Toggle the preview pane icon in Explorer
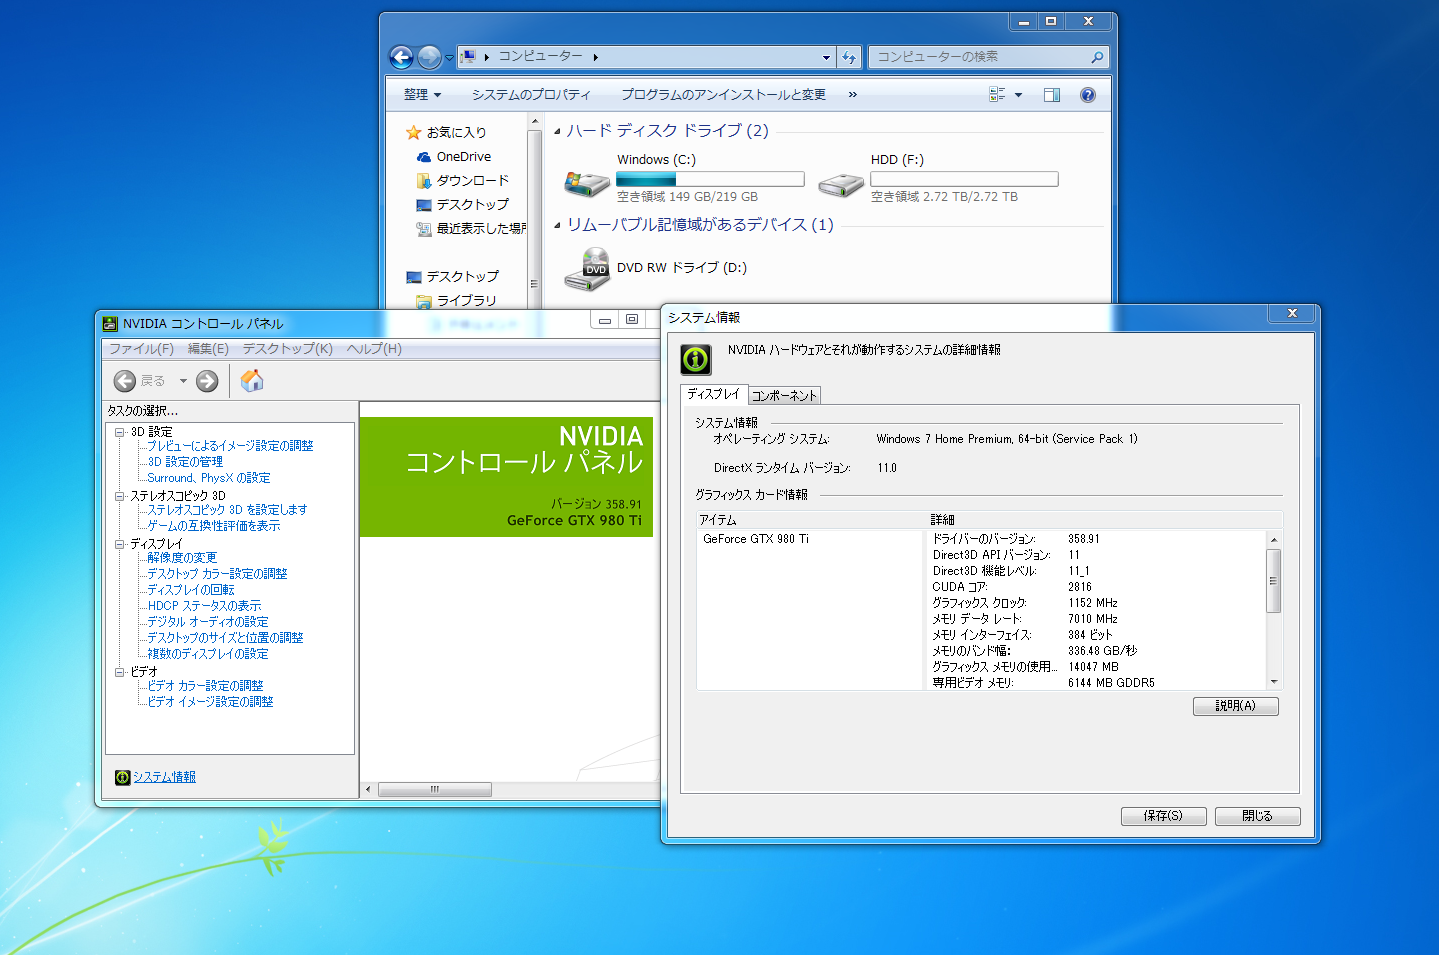The image size is (1439, 955). (1052, 95)
